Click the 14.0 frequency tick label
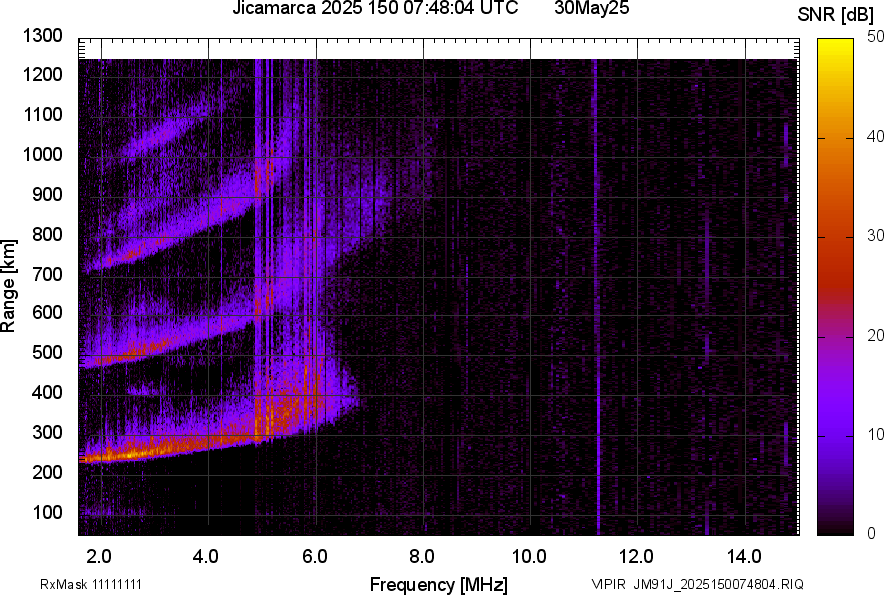The height and width of the screenshot is (595, 884). [x=744, y=557]
